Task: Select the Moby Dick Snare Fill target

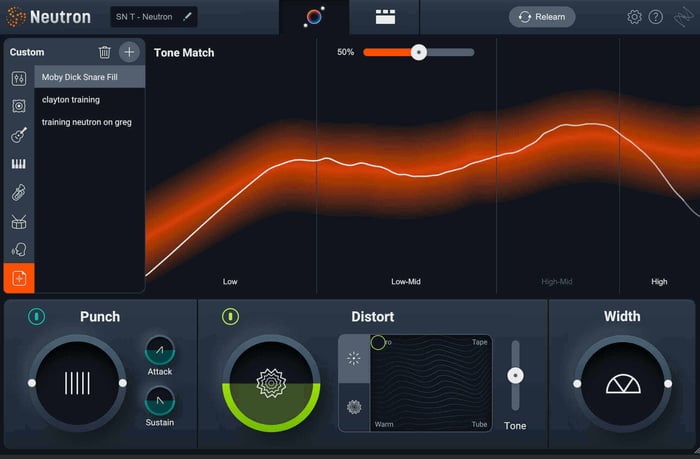Action: [90, 77]
